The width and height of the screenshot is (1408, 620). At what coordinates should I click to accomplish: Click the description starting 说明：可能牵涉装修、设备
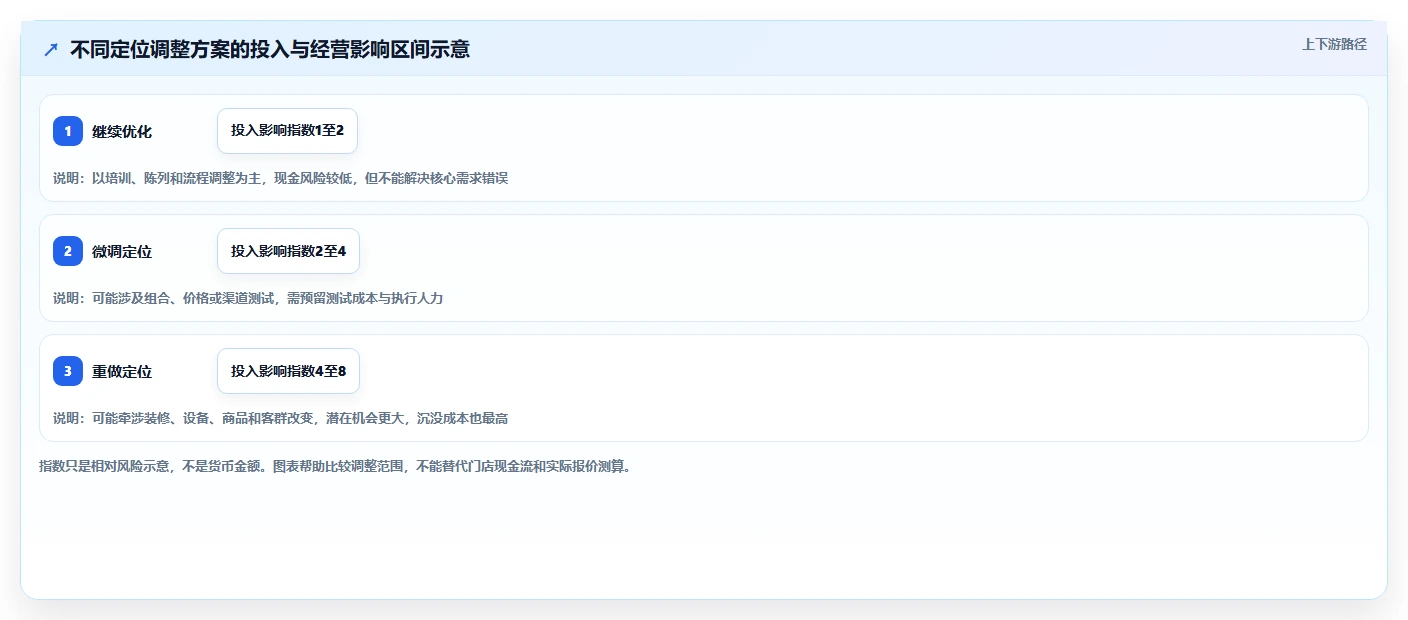tap(281, 418)
